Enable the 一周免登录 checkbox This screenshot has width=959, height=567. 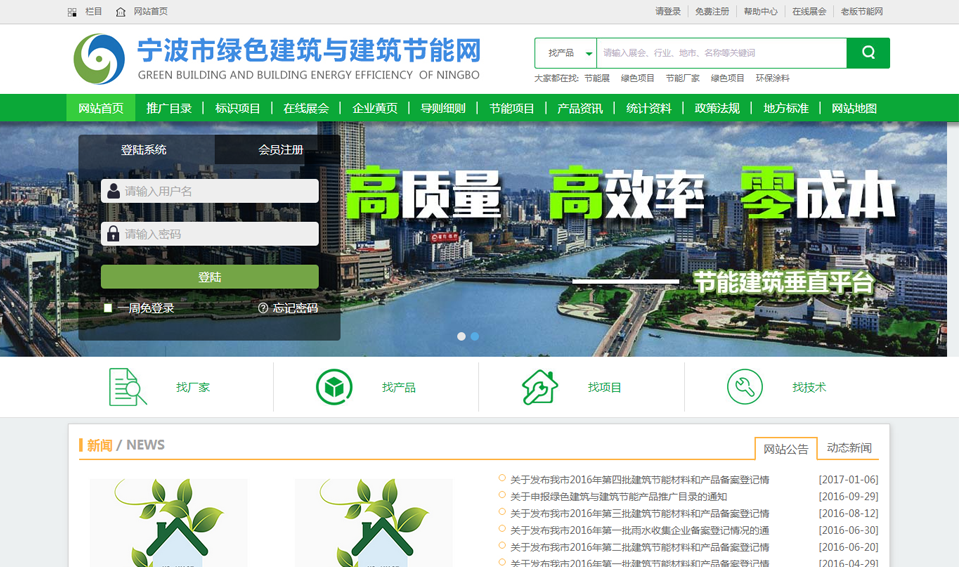tap(108, 308)
